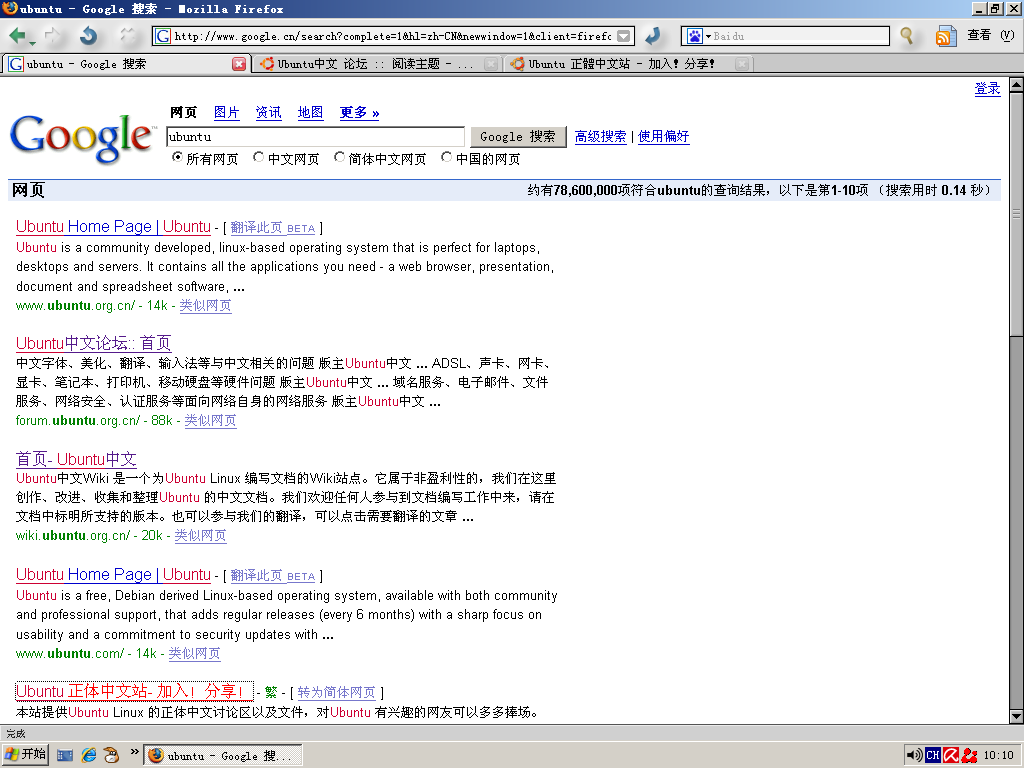Viewport: 1024px width, 768px height.
Task: Click the red messenger people tray icon
Action: tap(970, 756)
